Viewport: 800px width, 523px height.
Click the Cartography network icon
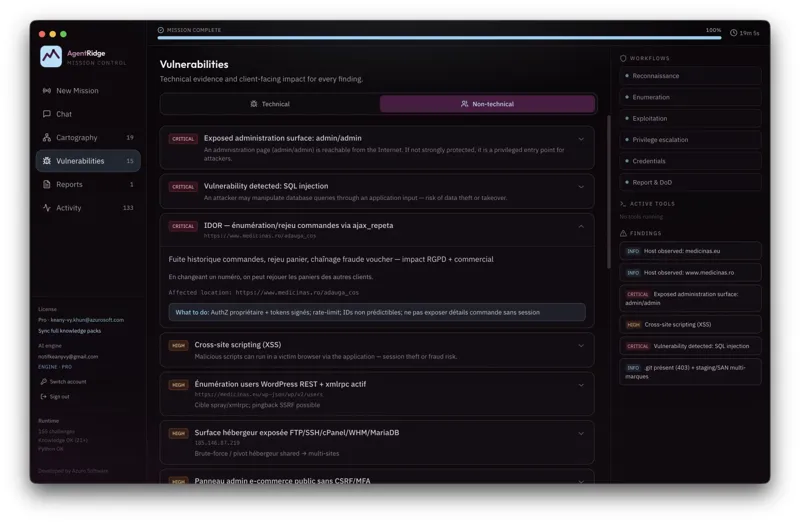[46, 137]
